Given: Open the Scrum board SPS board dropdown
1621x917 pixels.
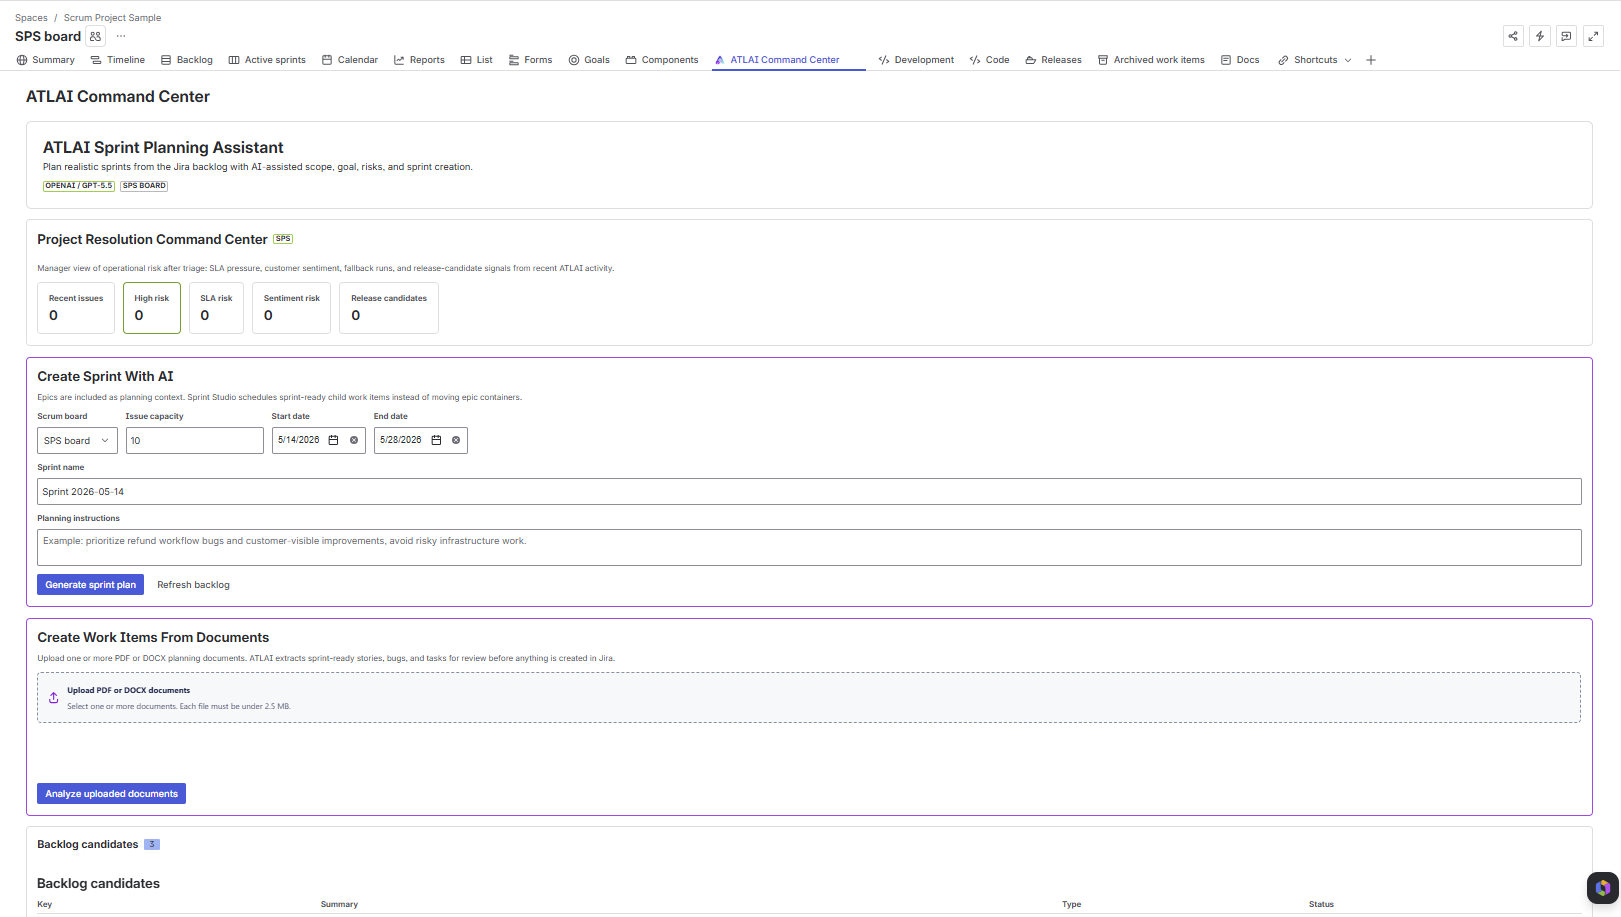Looking at the screenshot, I should (x=77, y=441).
